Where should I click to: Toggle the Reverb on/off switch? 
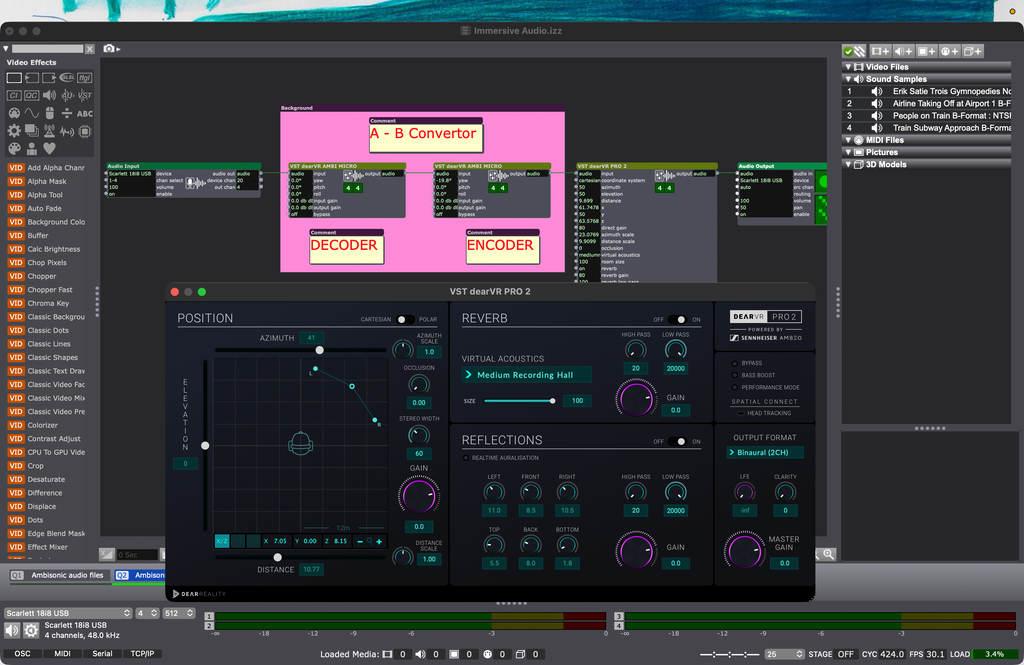point(678,319)
